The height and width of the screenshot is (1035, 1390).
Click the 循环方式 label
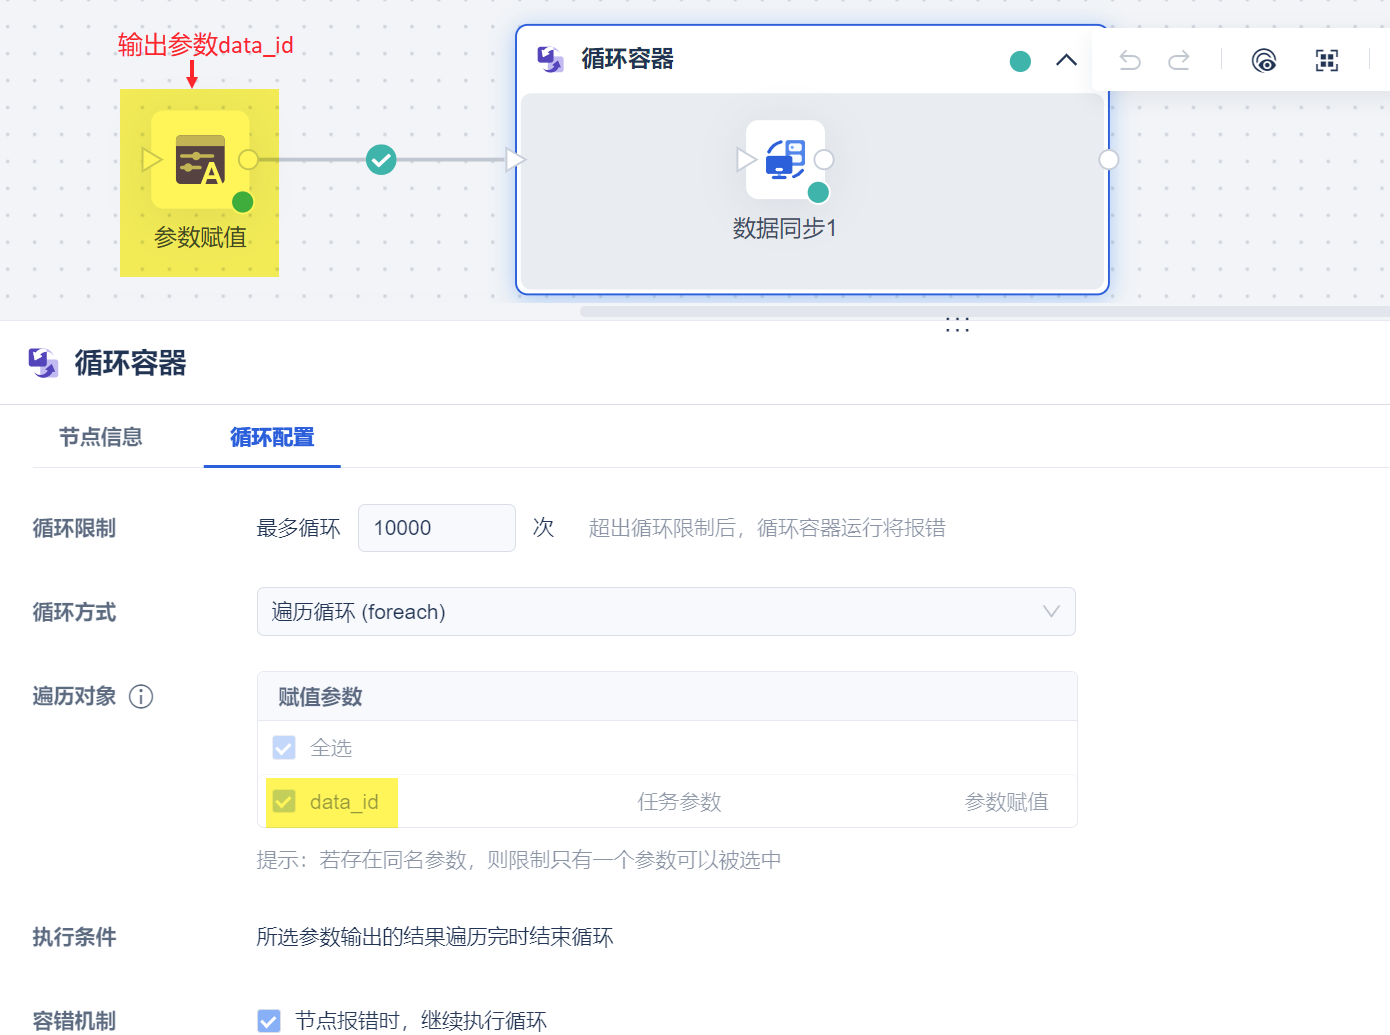[x=74, y=612]
